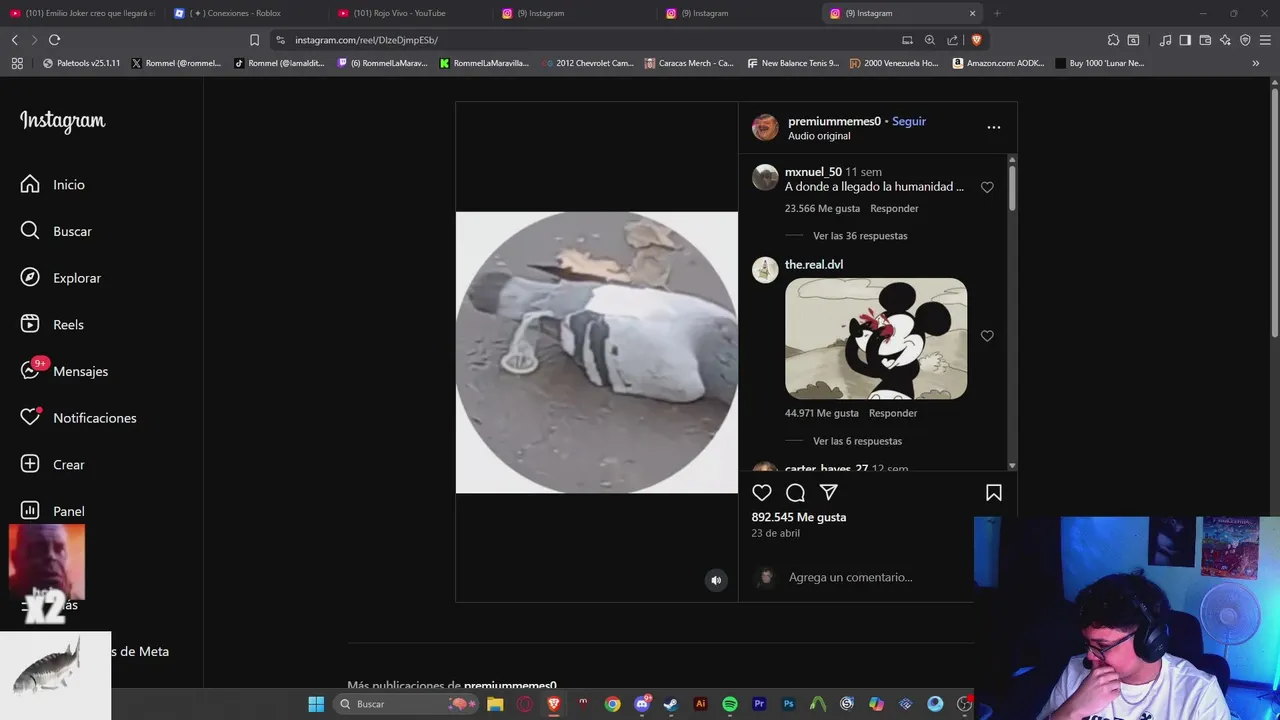
Task: Like the reel with heart icon
Action: click(762, 493)
